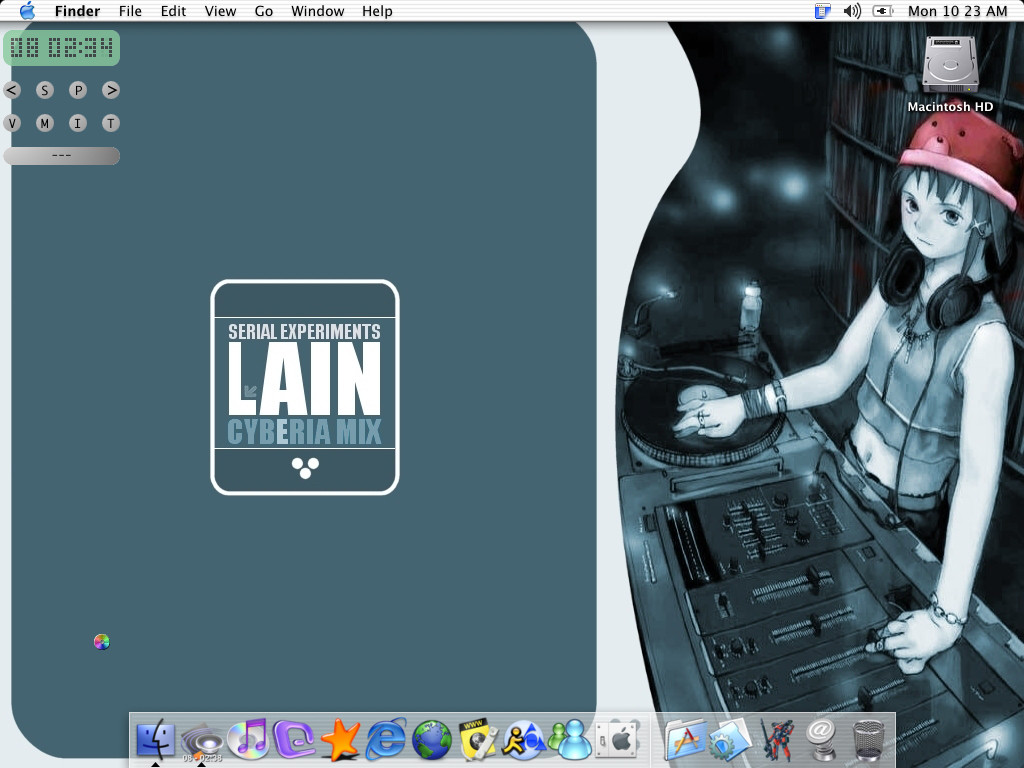Open the Finder application menu
This screenshot has height=768, width=1024.
pyautogui.click(x=77, y=11)
